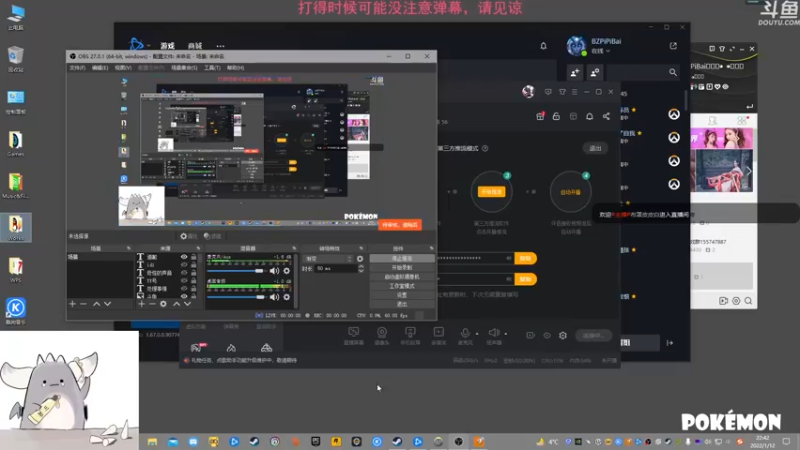Remove the selected scene with the minus icon

pos(83,304)
